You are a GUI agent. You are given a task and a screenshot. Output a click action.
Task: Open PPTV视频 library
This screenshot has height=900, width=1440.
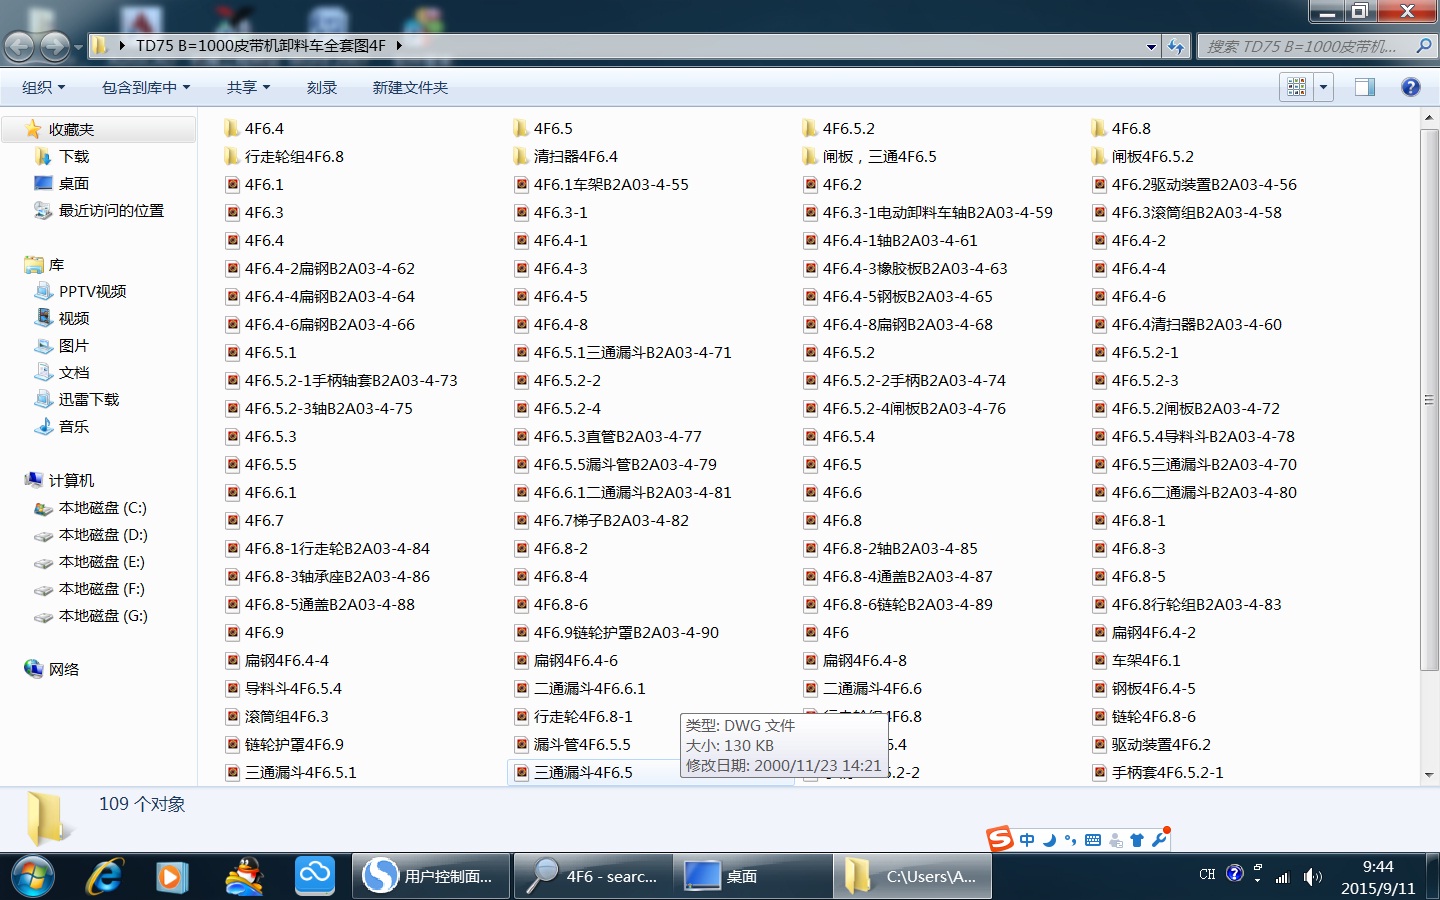point(92,291)
